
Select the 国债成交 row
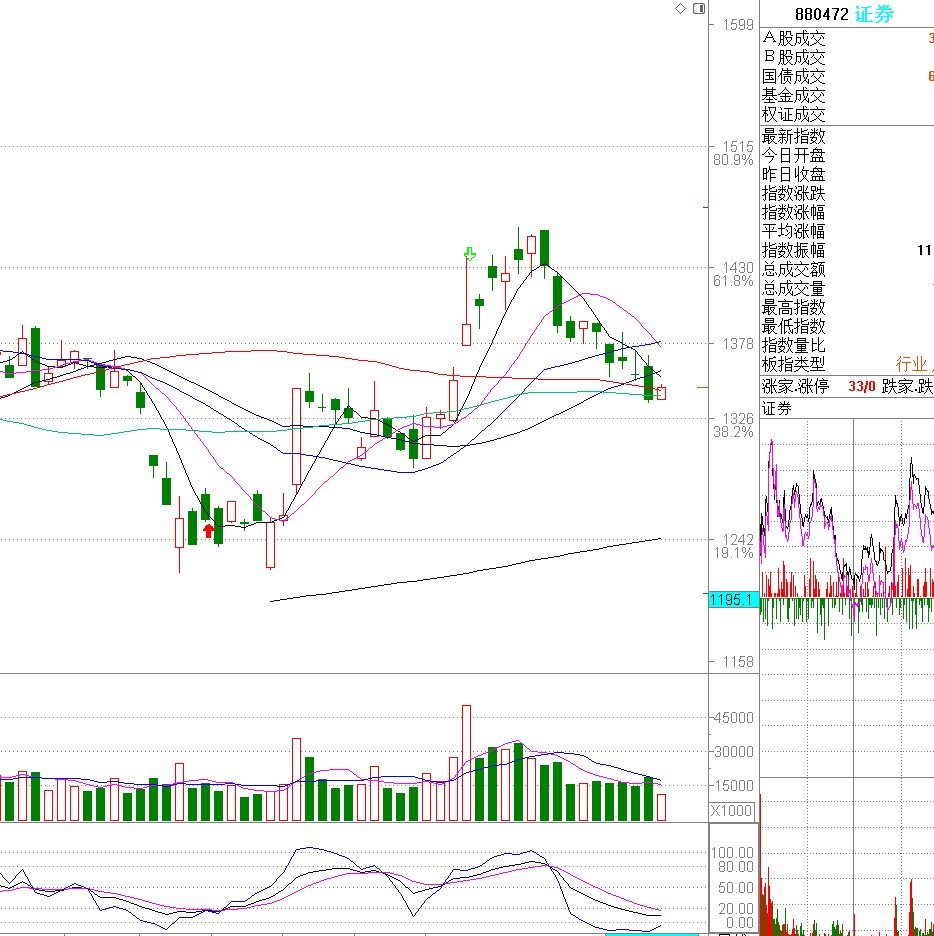point(847,76)
